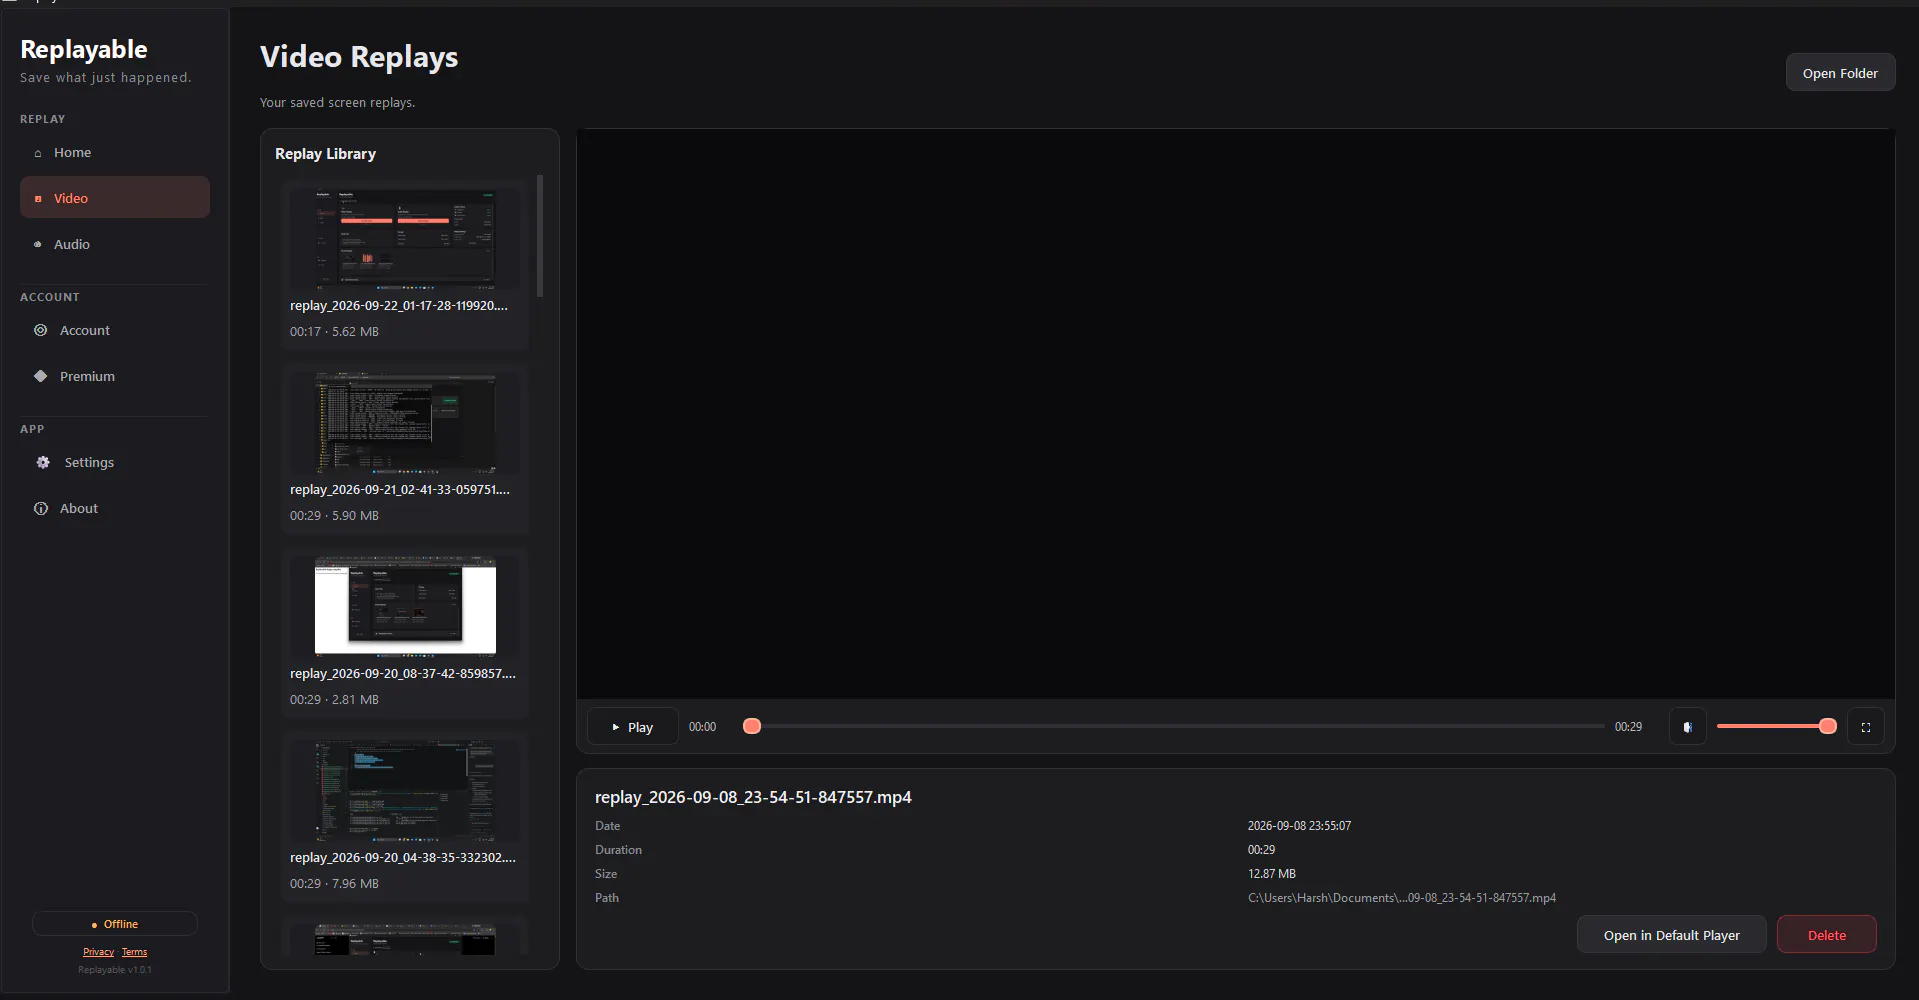The height and width of the screenshot is (1000, 1919).
Task: Click the date value 2026-09-08 23:55:07
Action: (x=1299, y=826)
